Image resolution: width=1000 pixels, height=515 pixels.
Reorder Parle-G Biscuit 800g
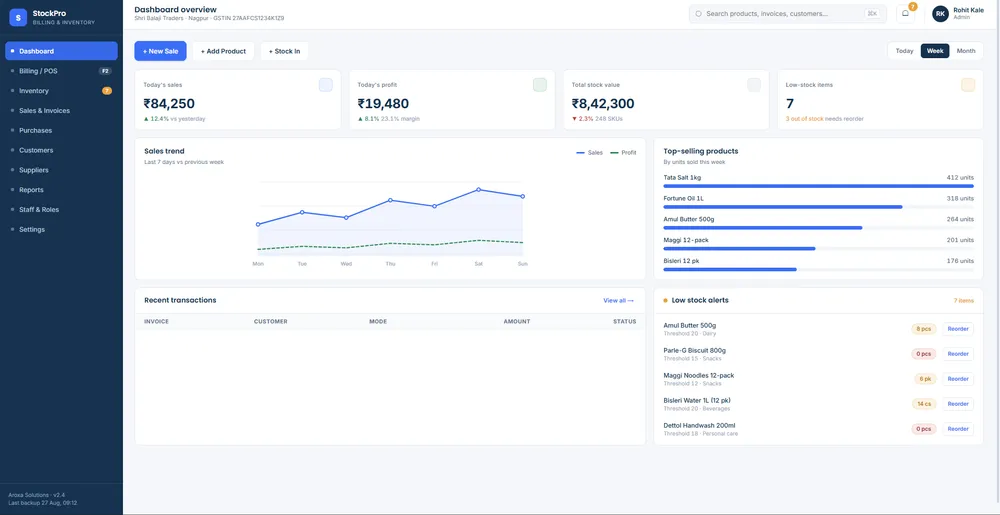(x=958, y=354)
